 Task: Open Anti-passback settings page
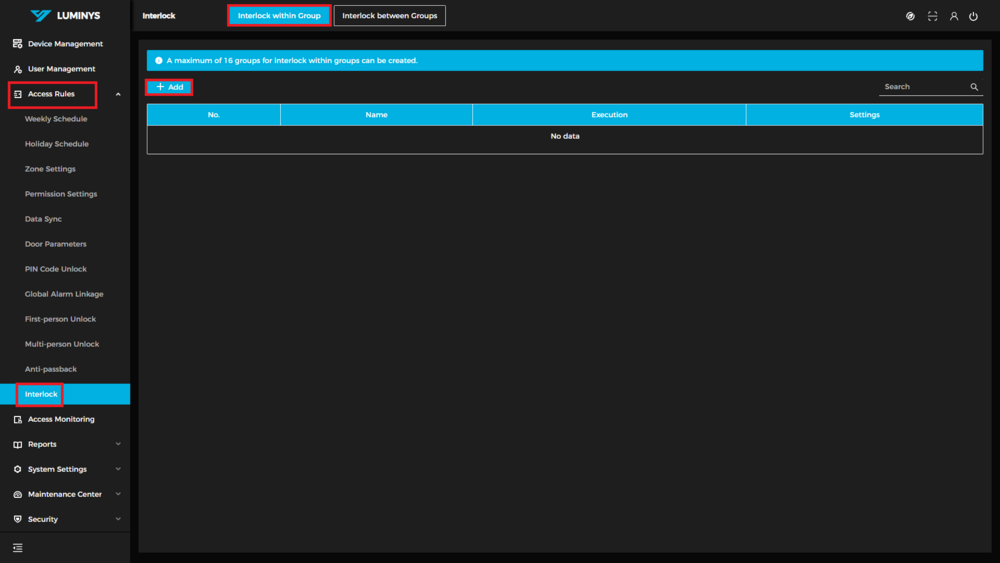point(51,369)
